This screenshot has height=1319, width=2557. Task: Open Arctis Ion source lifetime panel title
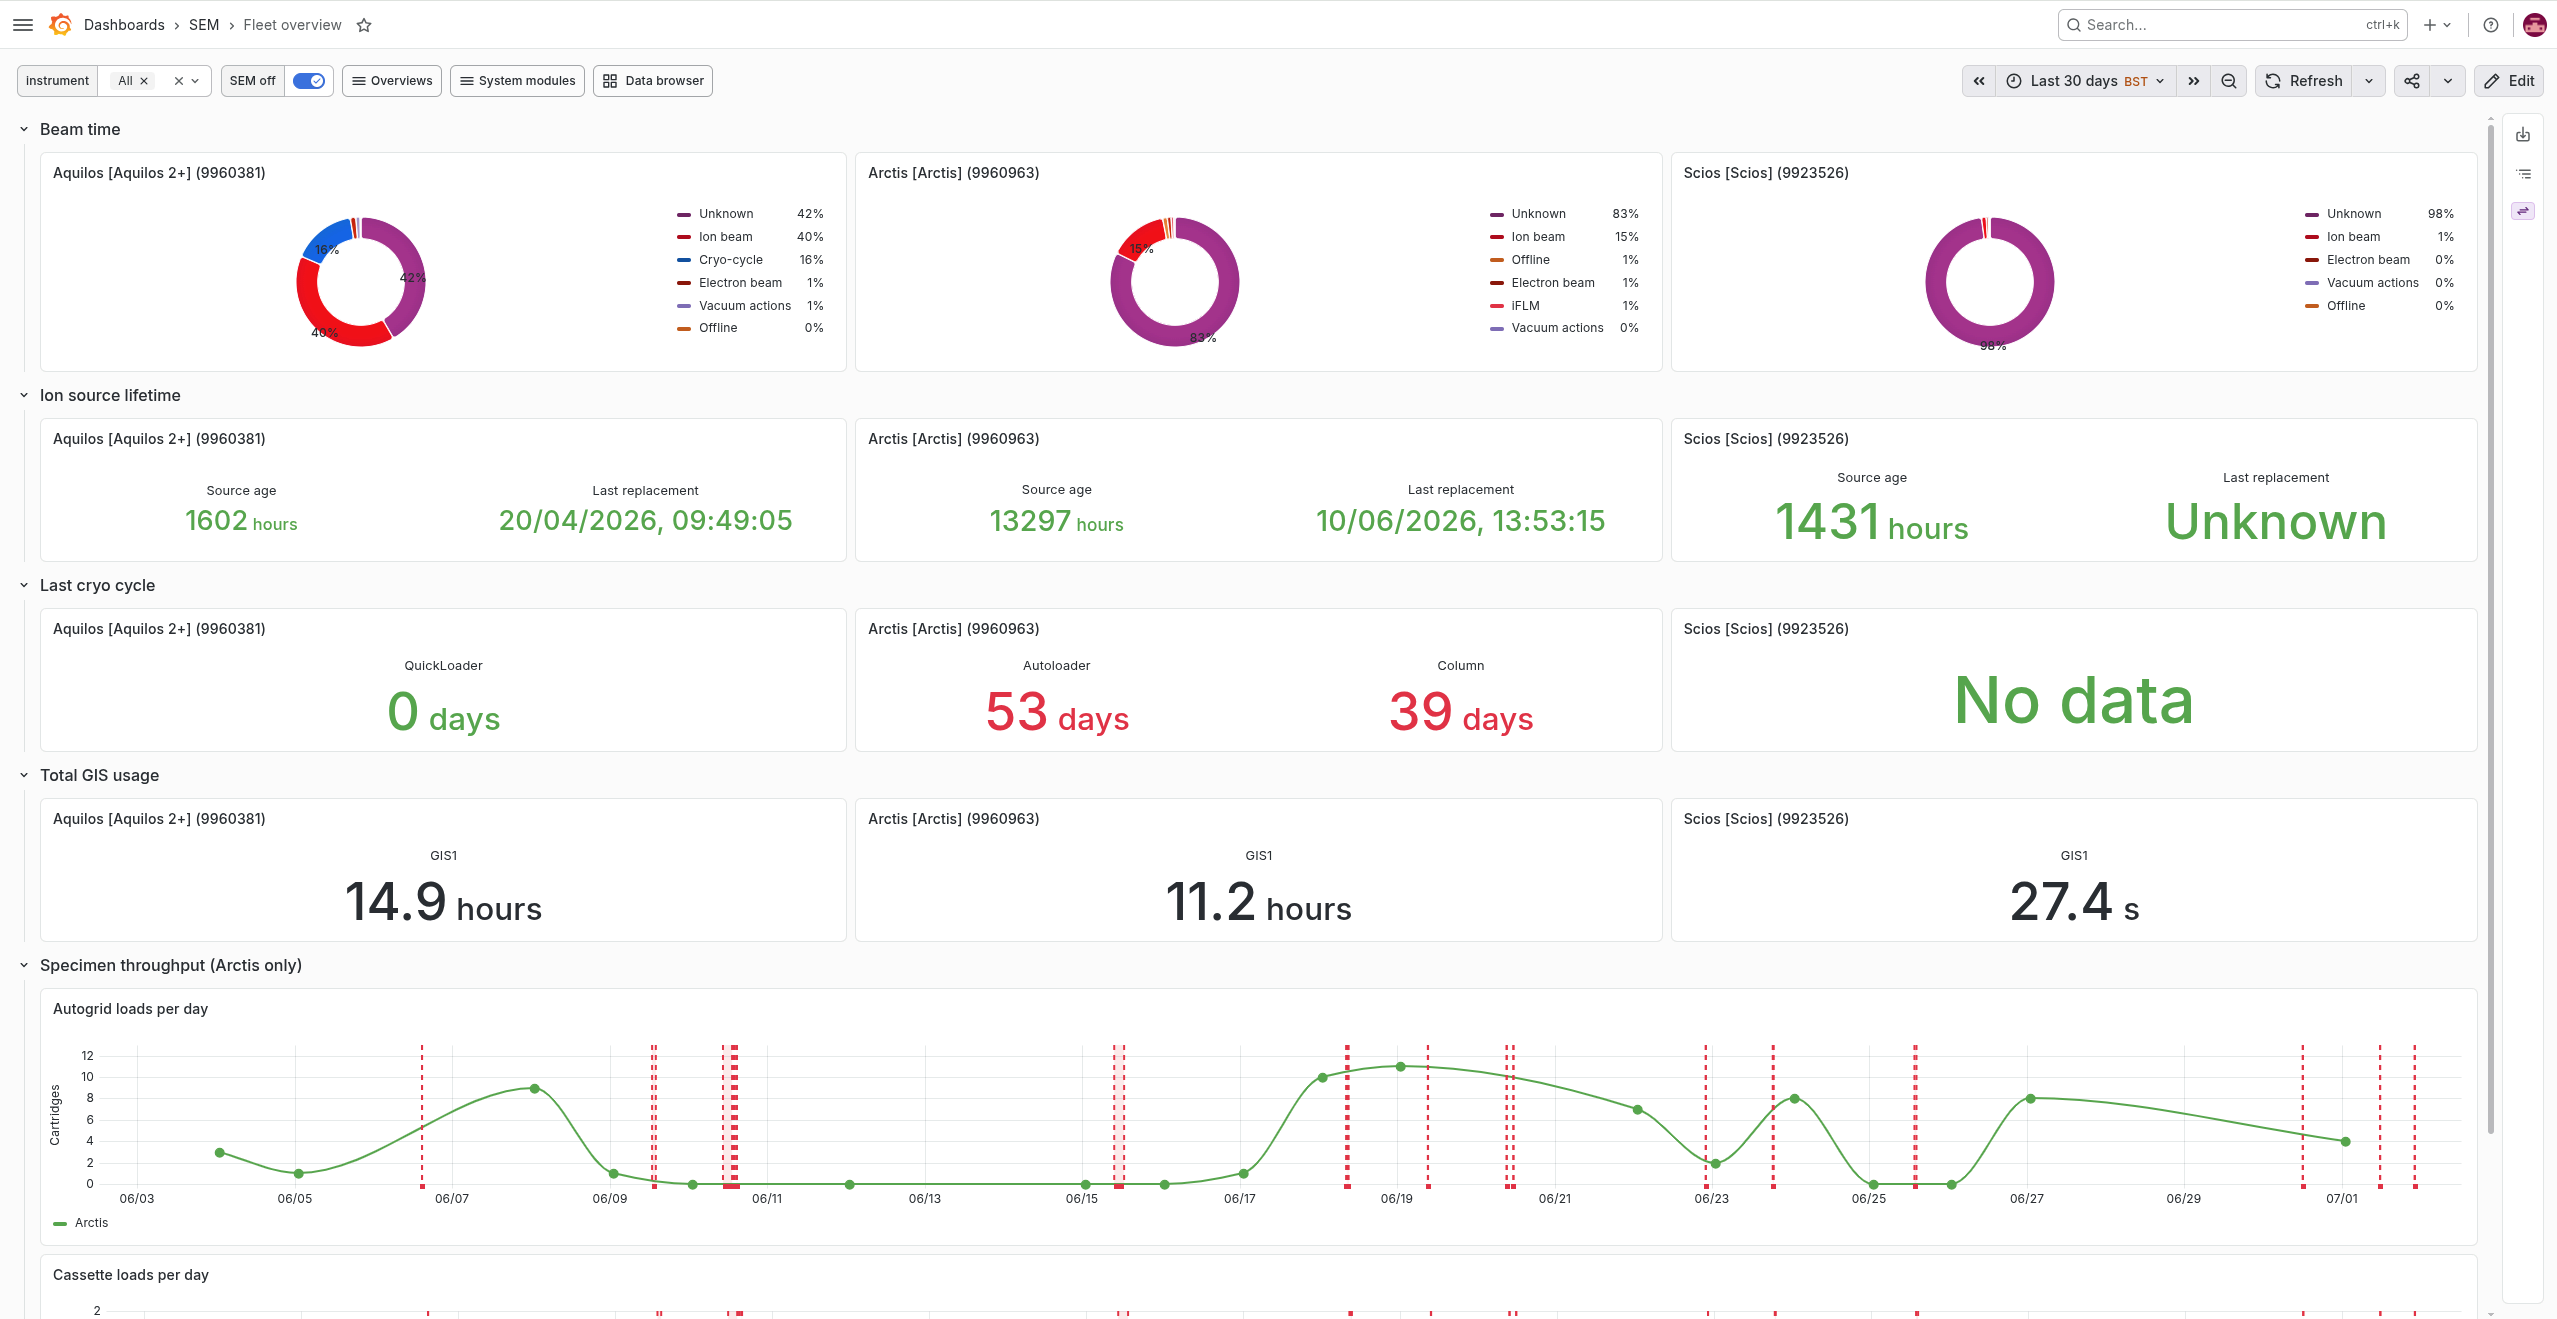[954, 439]
